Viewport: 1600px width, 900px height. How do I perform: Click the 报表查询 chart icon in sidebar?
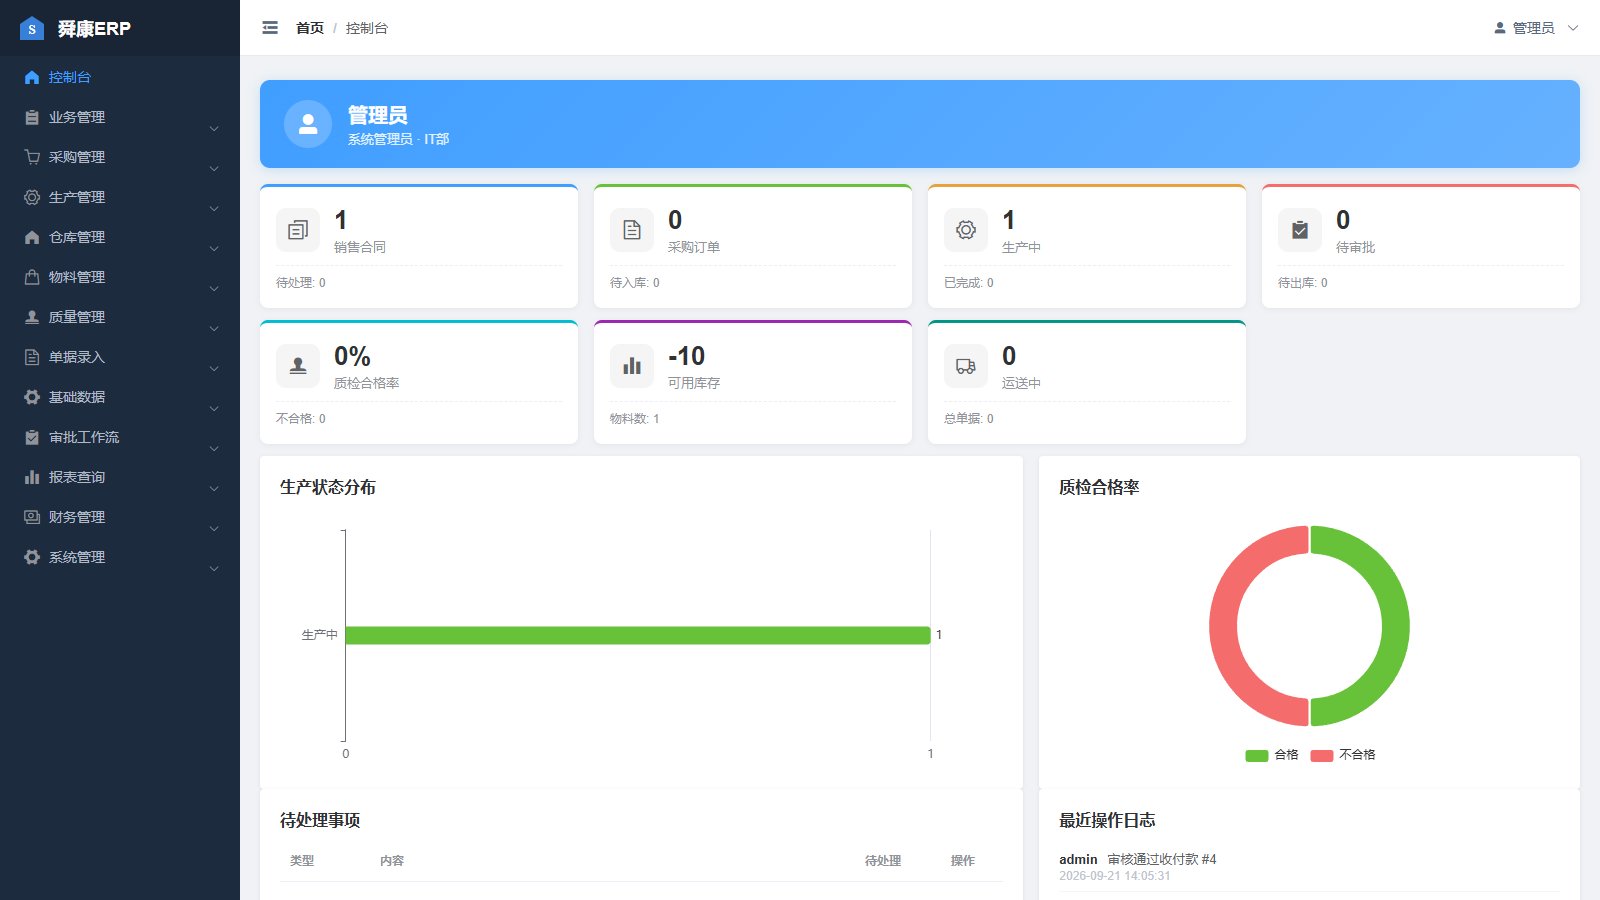pos(32,477)
